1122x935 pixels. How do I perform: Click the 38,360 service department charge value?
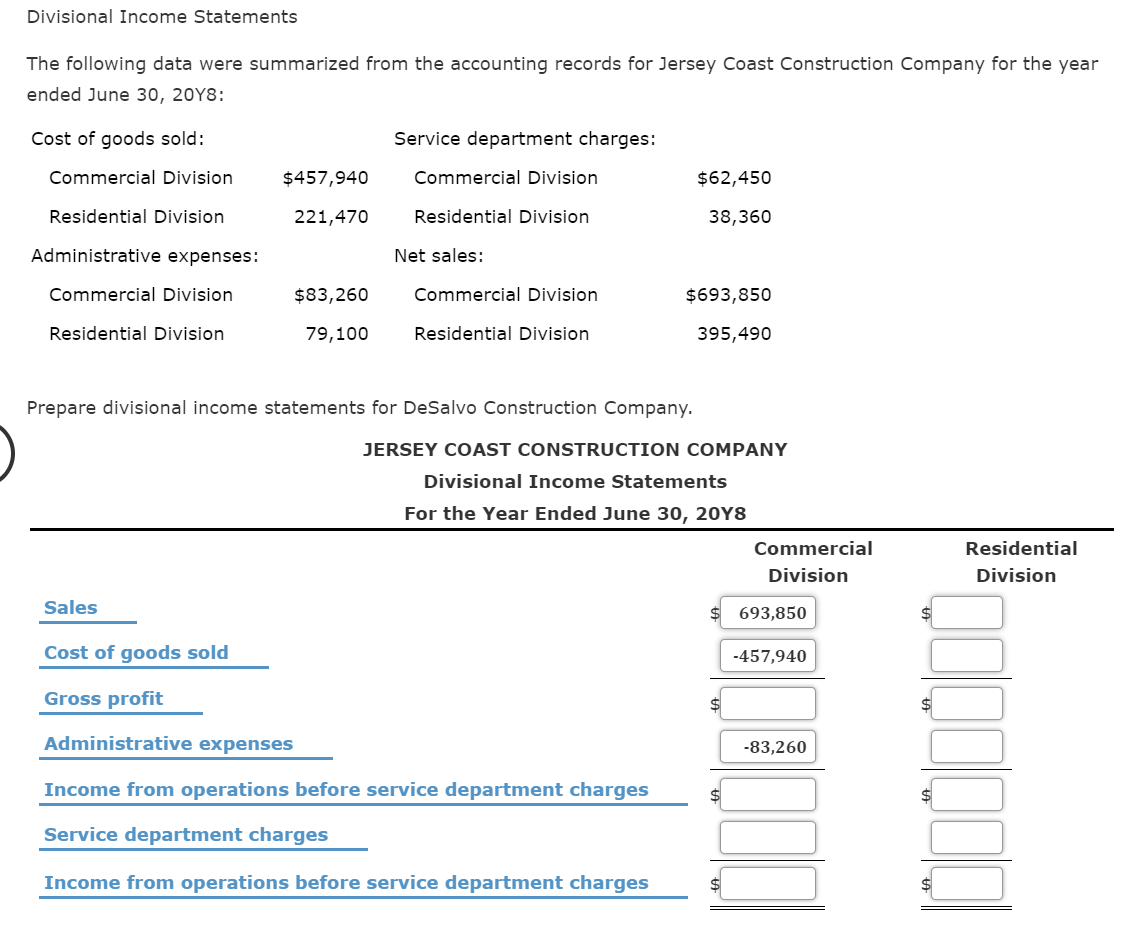pos(740,217)
